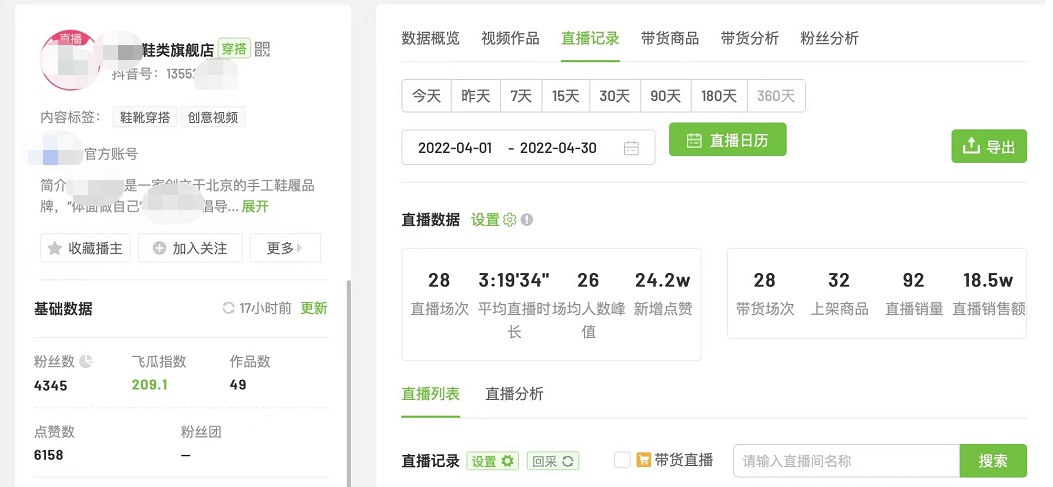This screenshot has width=1053, height=487.
Task: Click the pie chart icon next to 粉丝数
Action: (86, 362)
